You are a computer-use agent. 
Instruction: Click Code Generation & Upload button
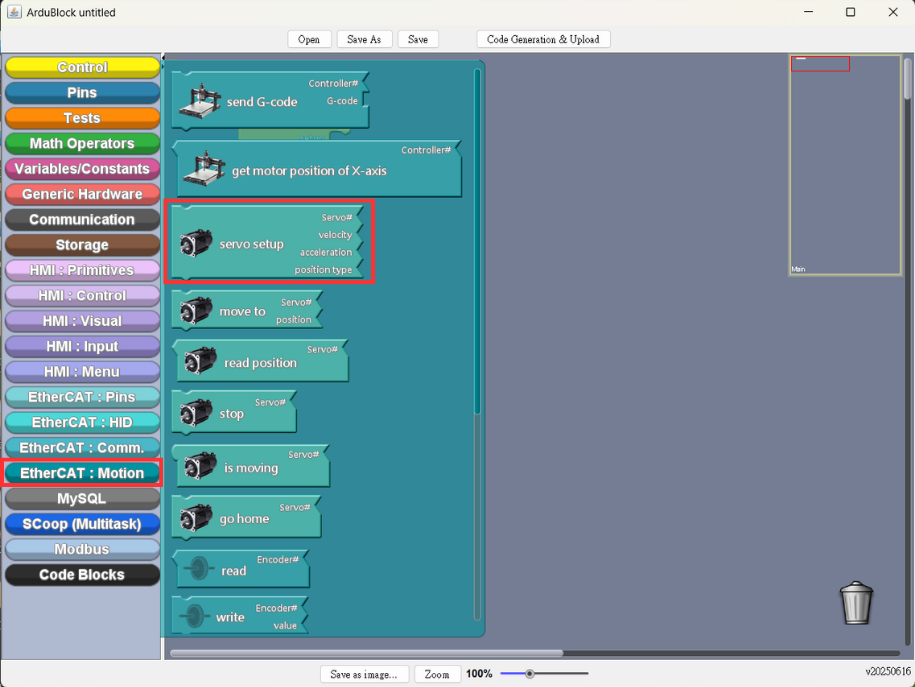pos(543,39)
